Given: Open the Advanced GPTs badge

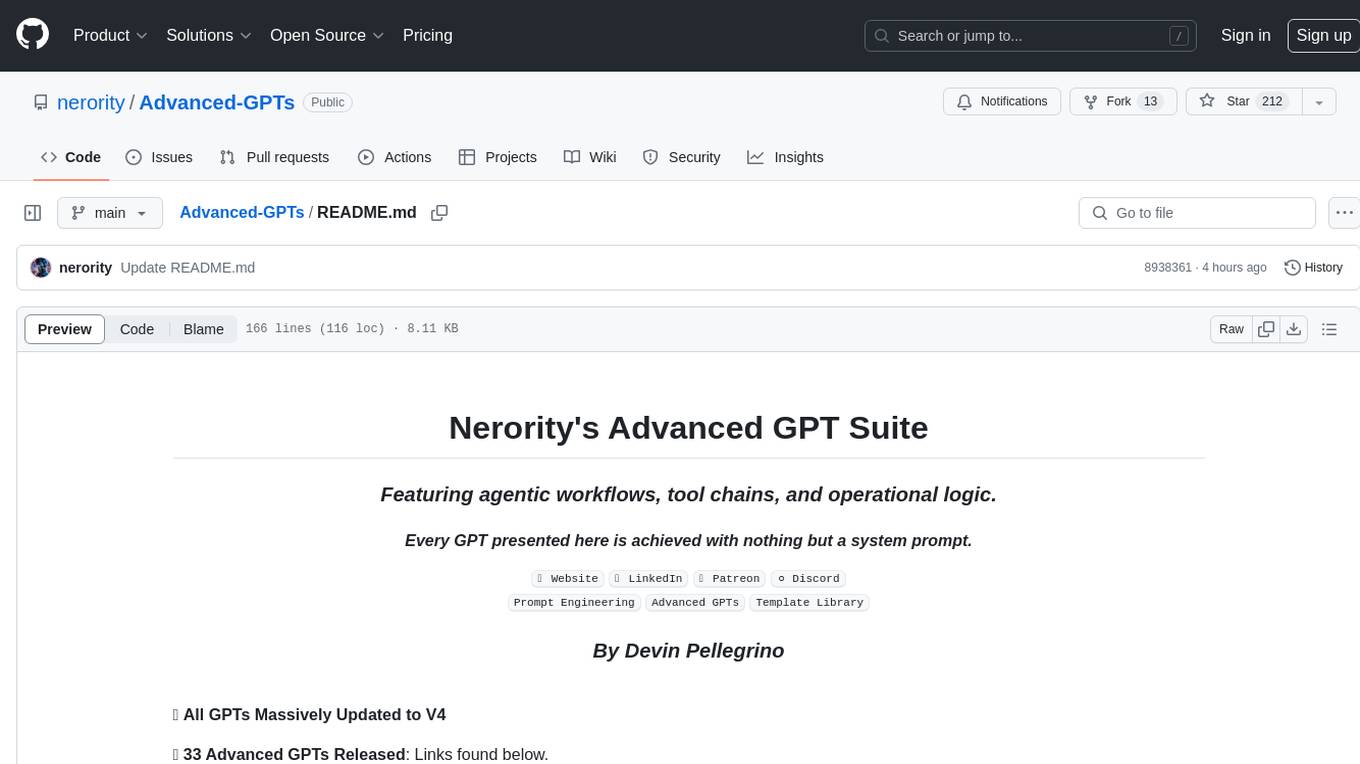Looking at the screenshot, I should click(x=695, y=602).
